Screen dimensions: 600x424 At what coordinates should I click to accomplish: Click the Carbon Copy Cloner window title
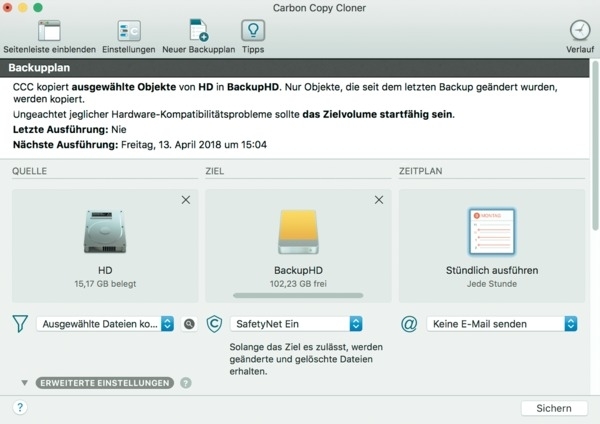click(x=319, y=8)
